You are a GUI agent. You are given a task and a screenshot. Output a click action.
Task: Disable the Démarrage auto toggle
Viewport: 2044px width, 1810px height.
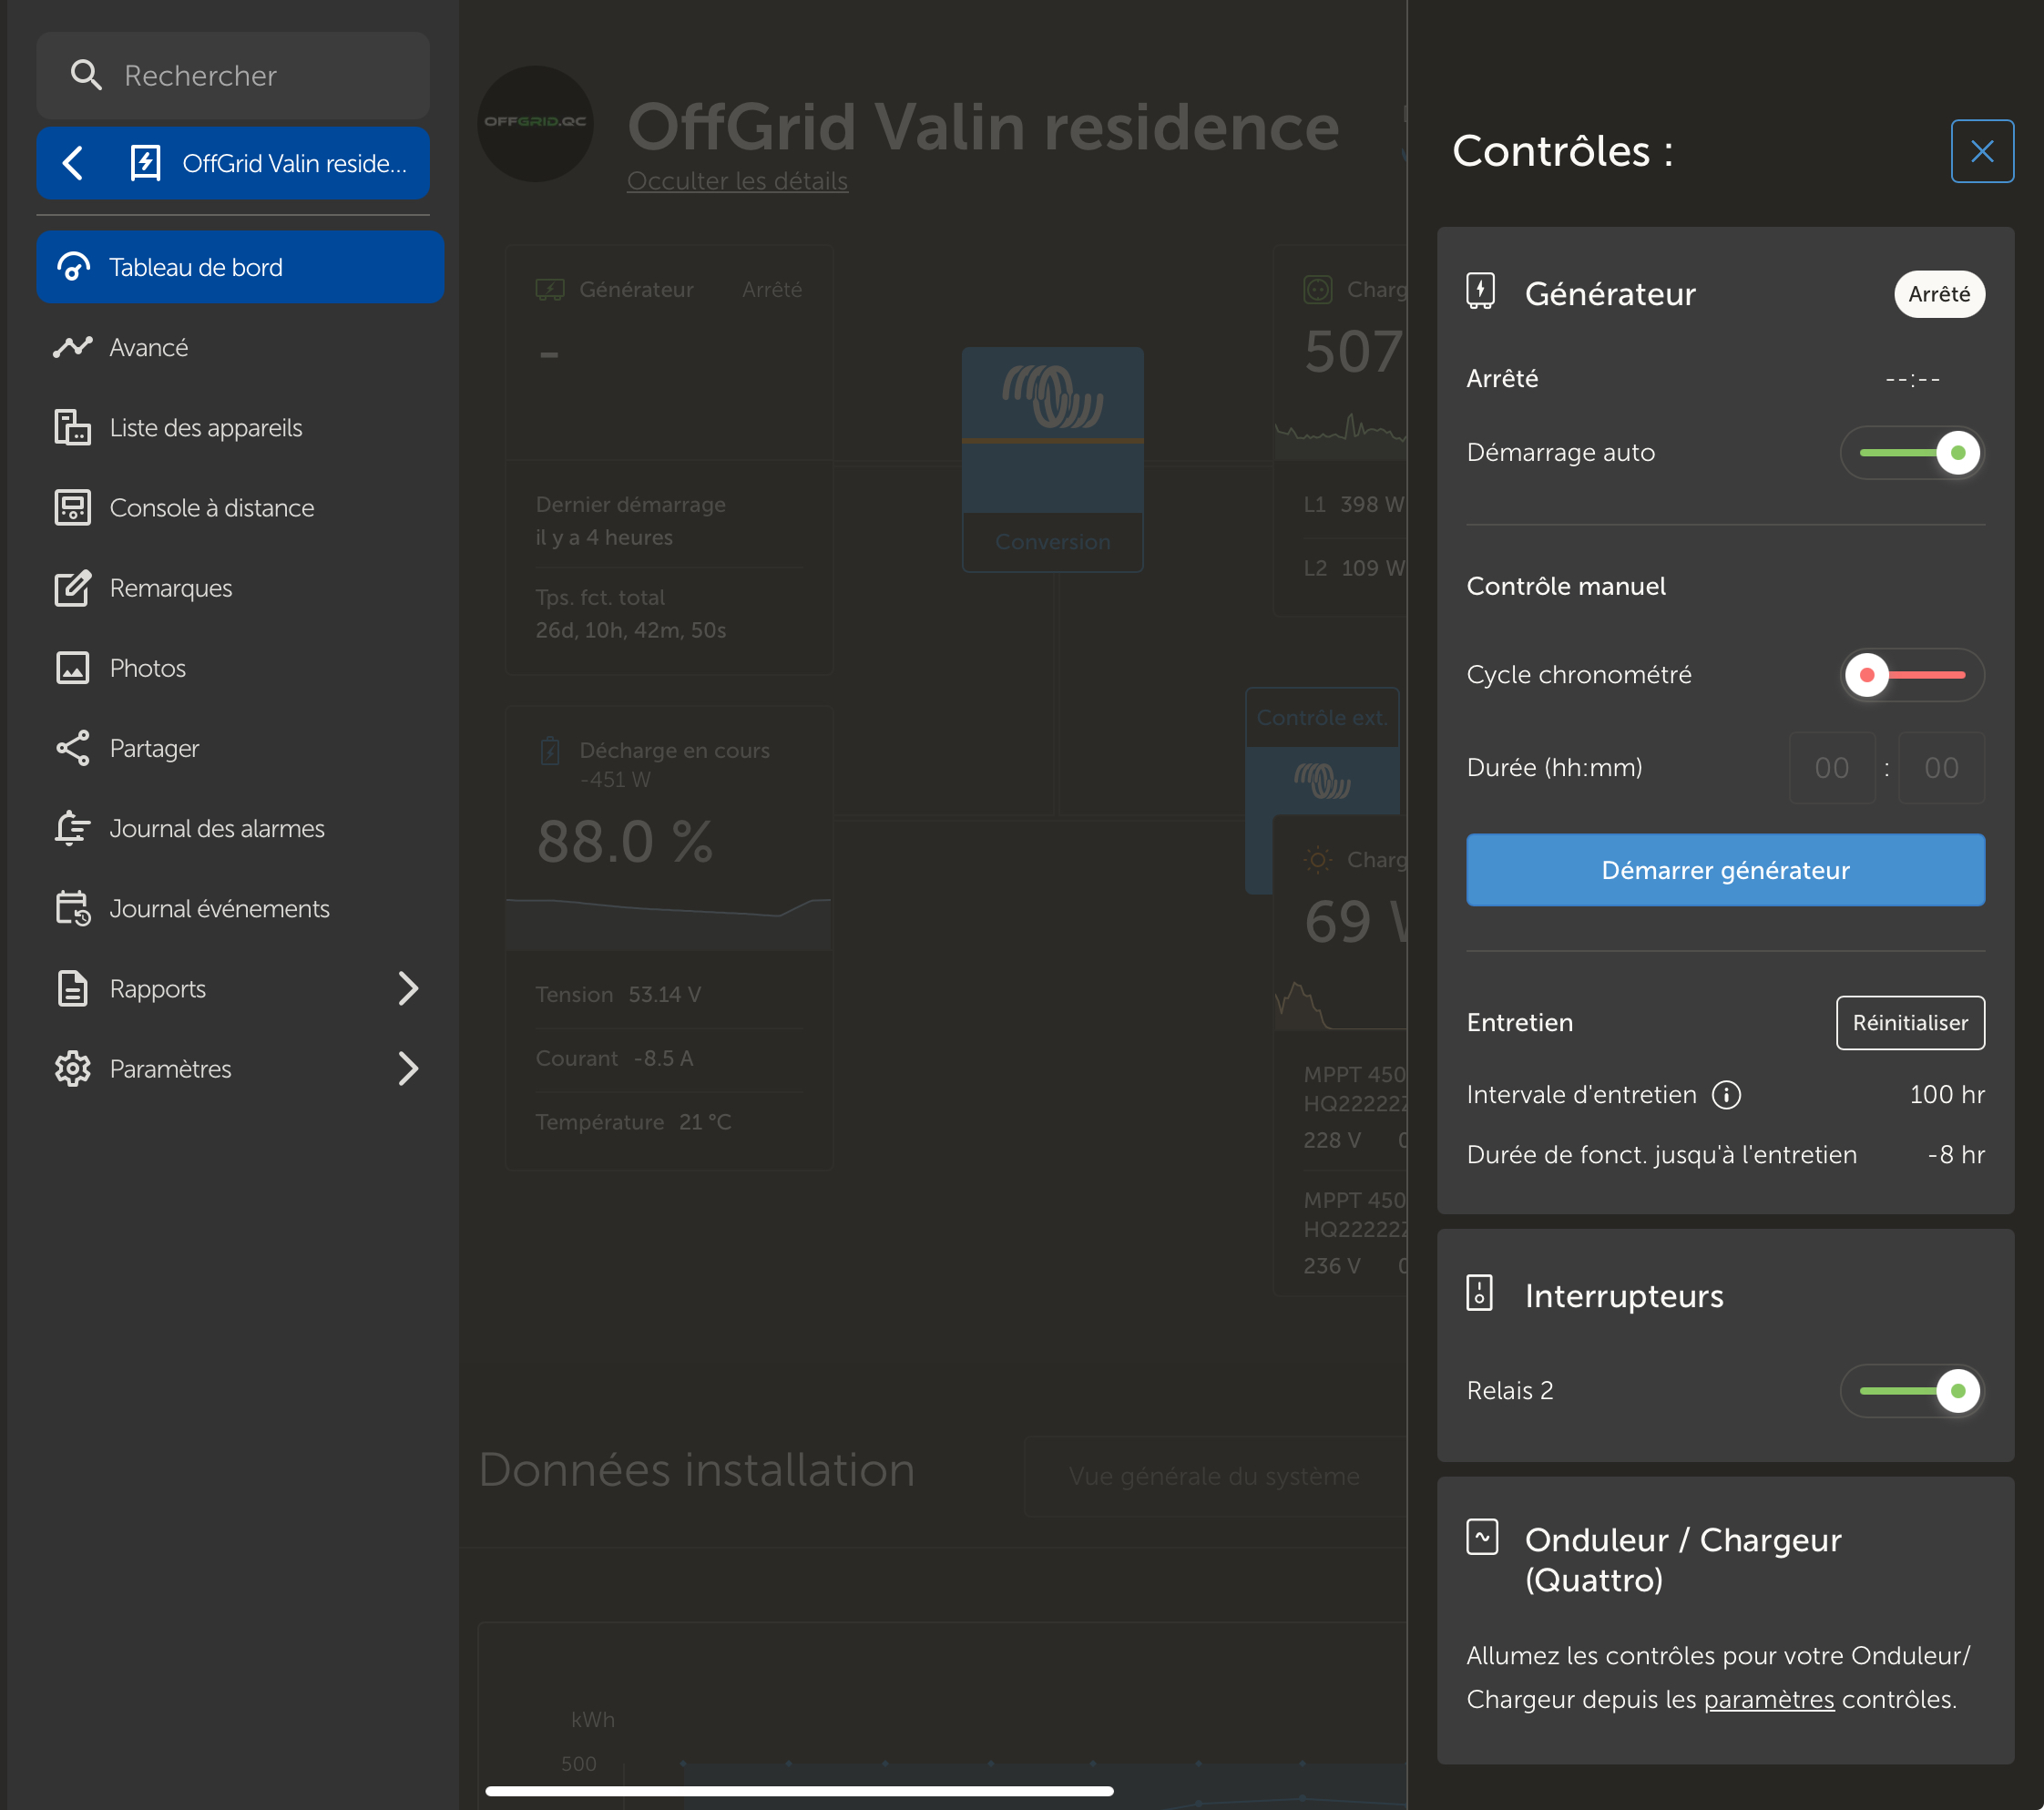tap(1912, 452)
